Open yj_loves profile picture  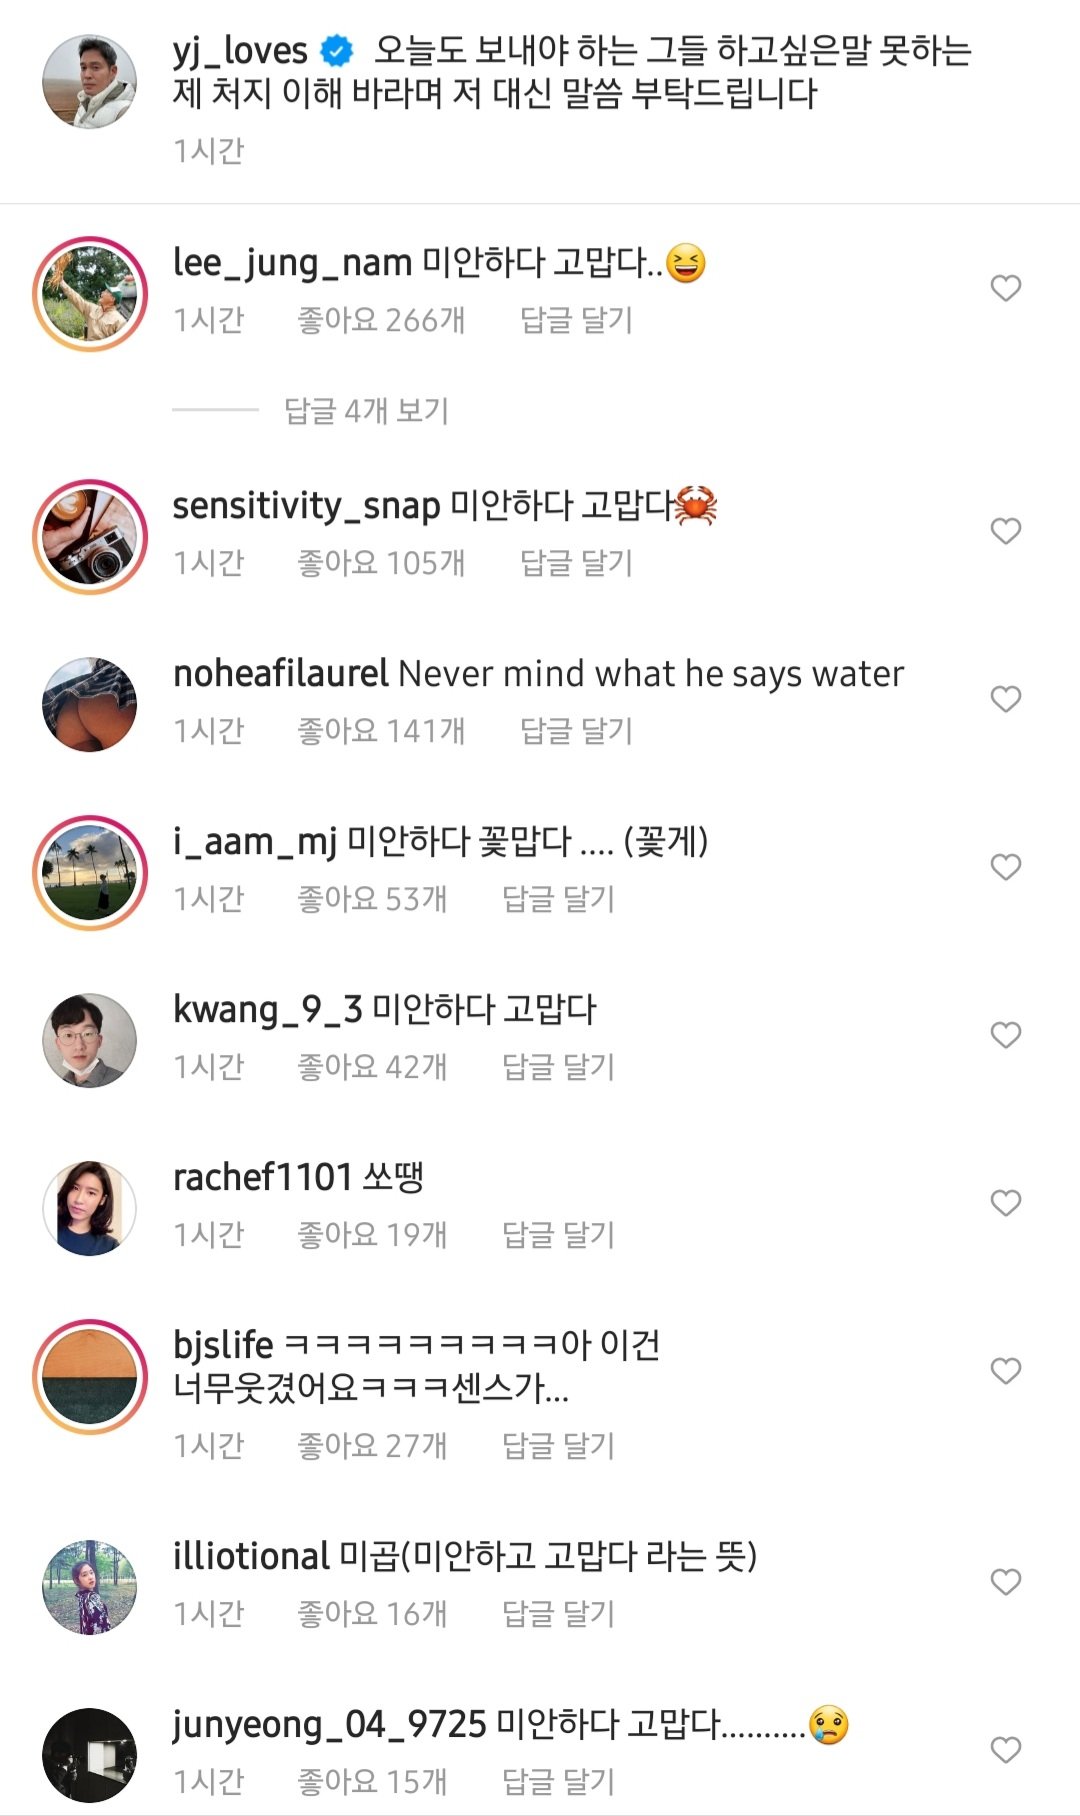click(x=89, y=82)
